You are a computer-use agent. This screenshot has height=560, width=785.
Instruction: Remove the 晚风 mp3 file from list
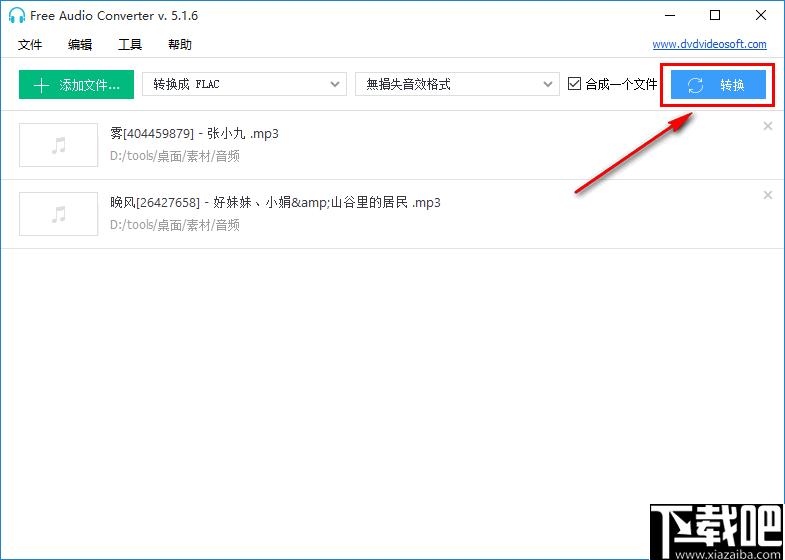(x=767, y=195)
